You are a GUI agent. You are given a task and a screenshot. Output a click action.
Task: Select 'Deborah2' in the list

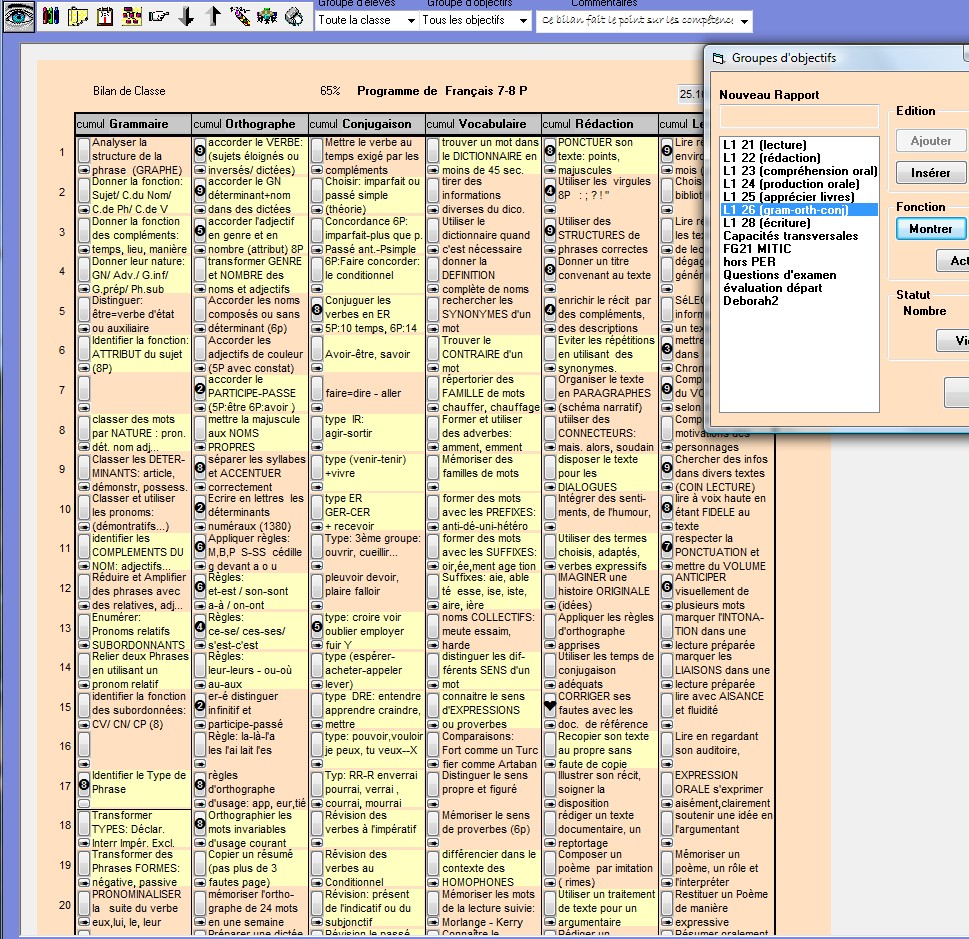pyautogui.click(x=751, y=300)
